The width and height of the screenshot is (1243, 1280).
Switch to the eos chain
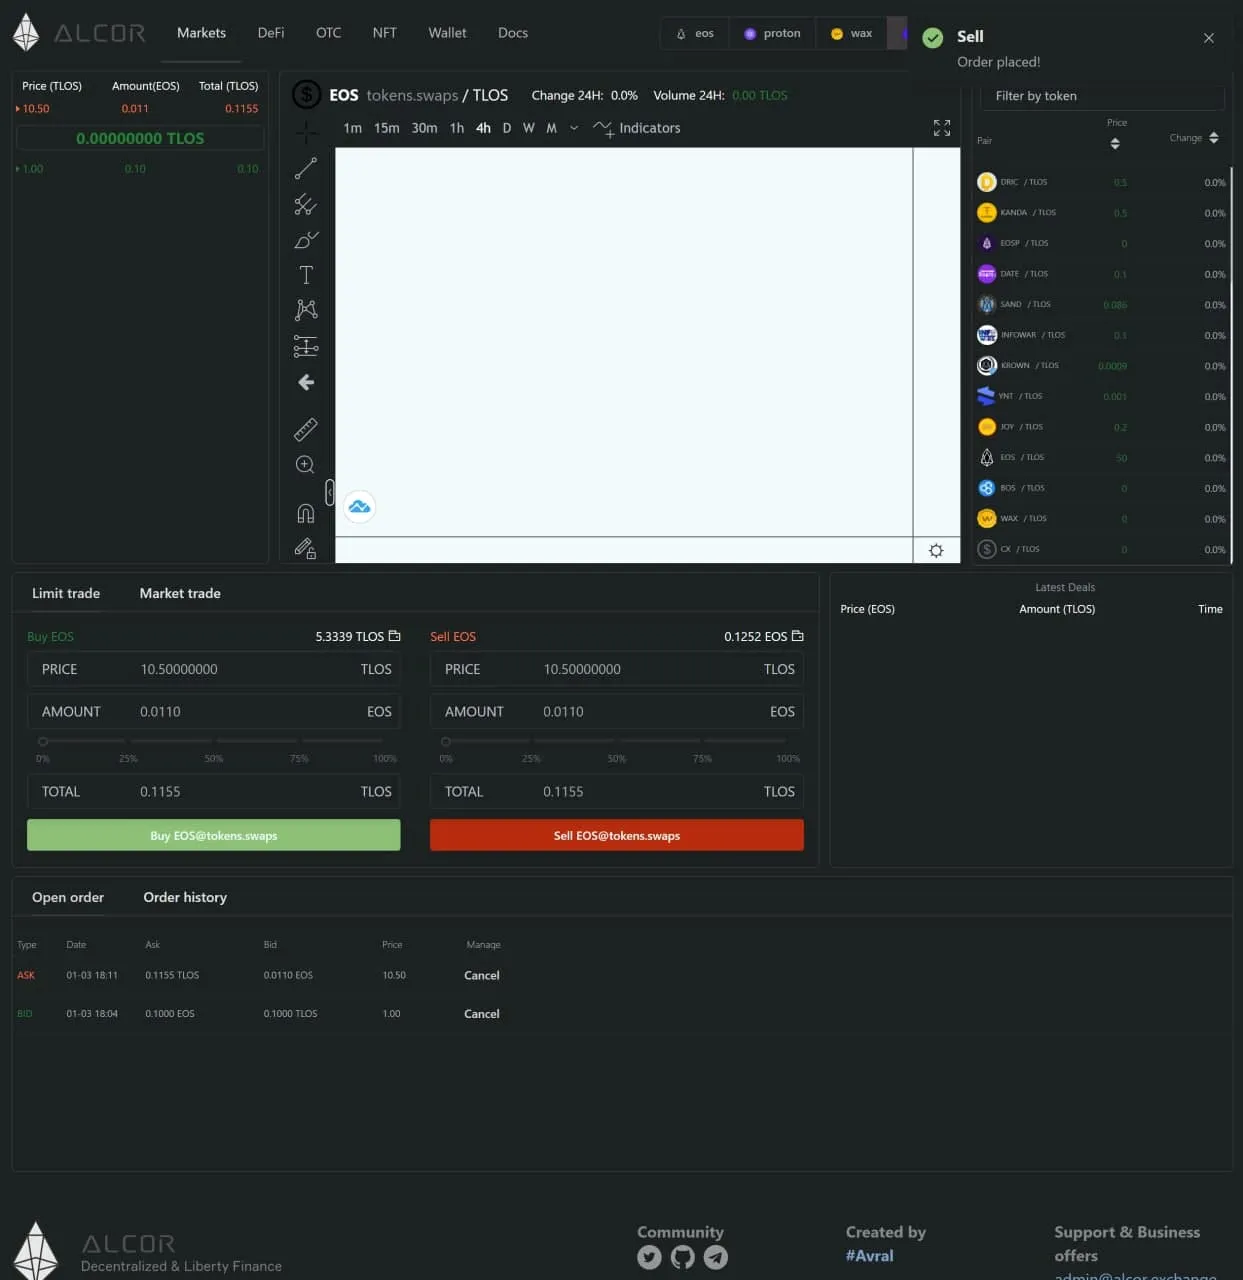(695, 33)
